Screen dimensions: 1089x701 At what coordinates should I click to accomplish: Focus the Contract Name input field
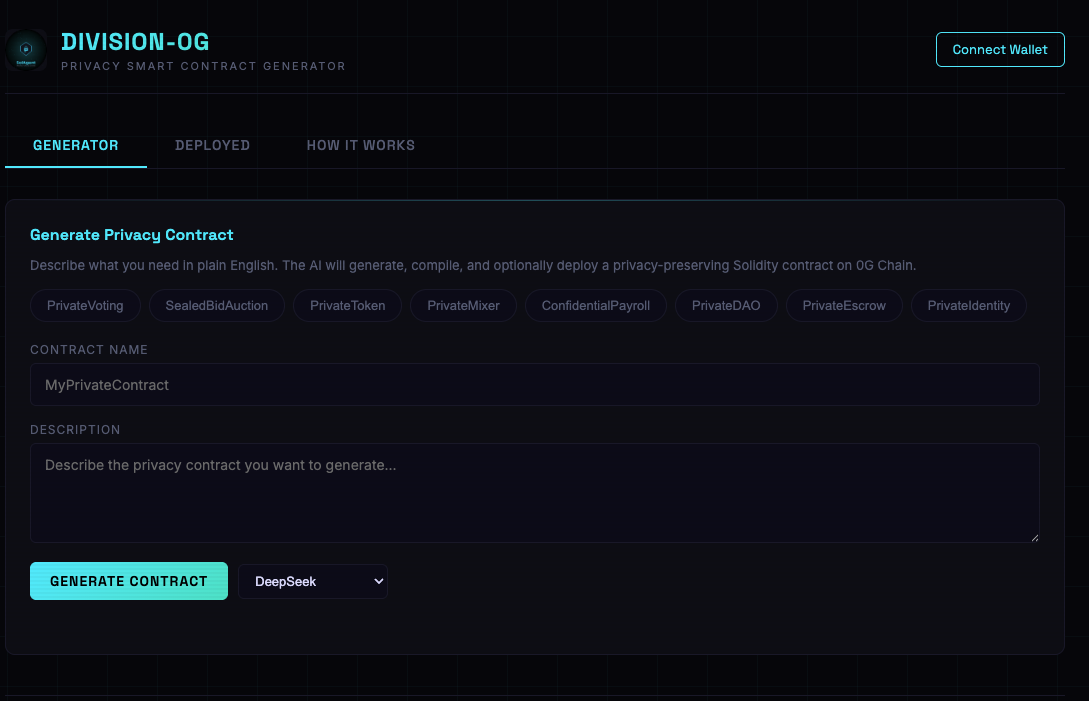coord(534,385)
